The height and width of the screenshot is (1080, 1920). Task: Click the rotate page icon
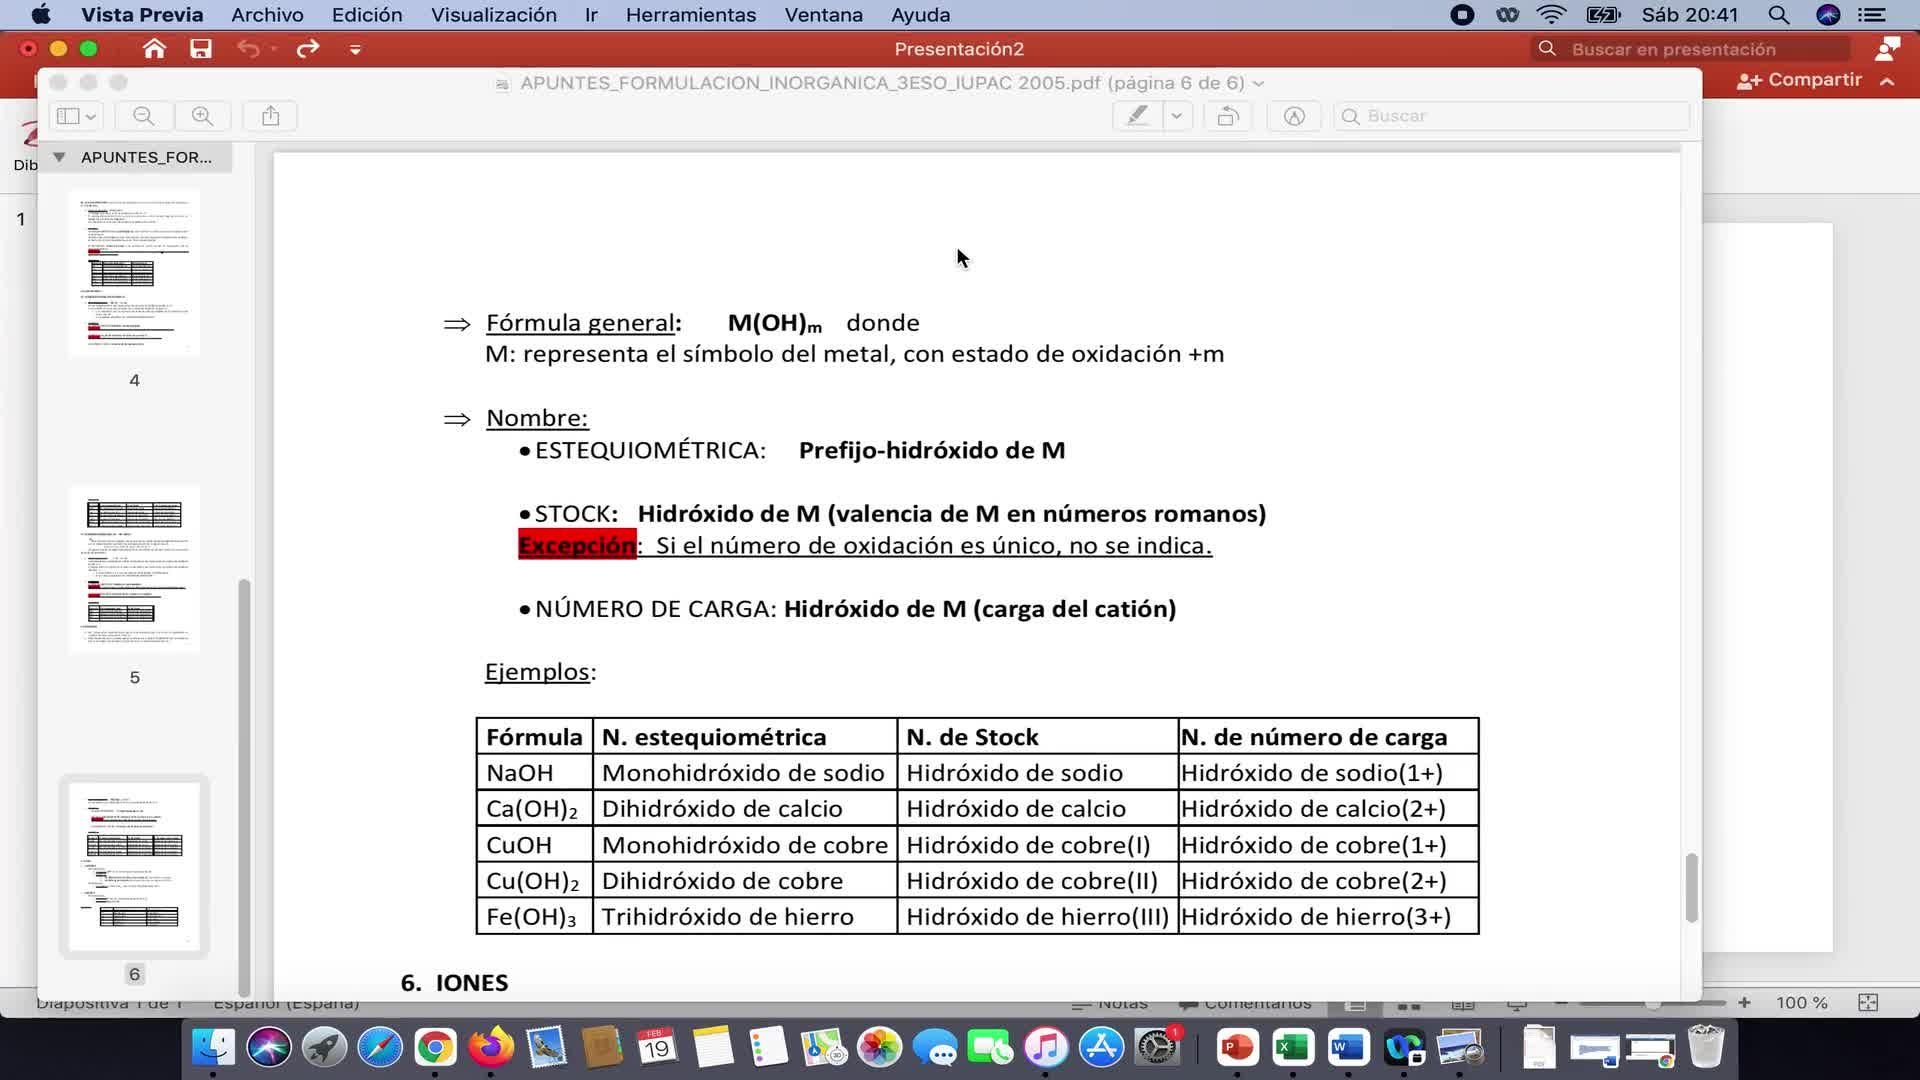coord(1227,116)
